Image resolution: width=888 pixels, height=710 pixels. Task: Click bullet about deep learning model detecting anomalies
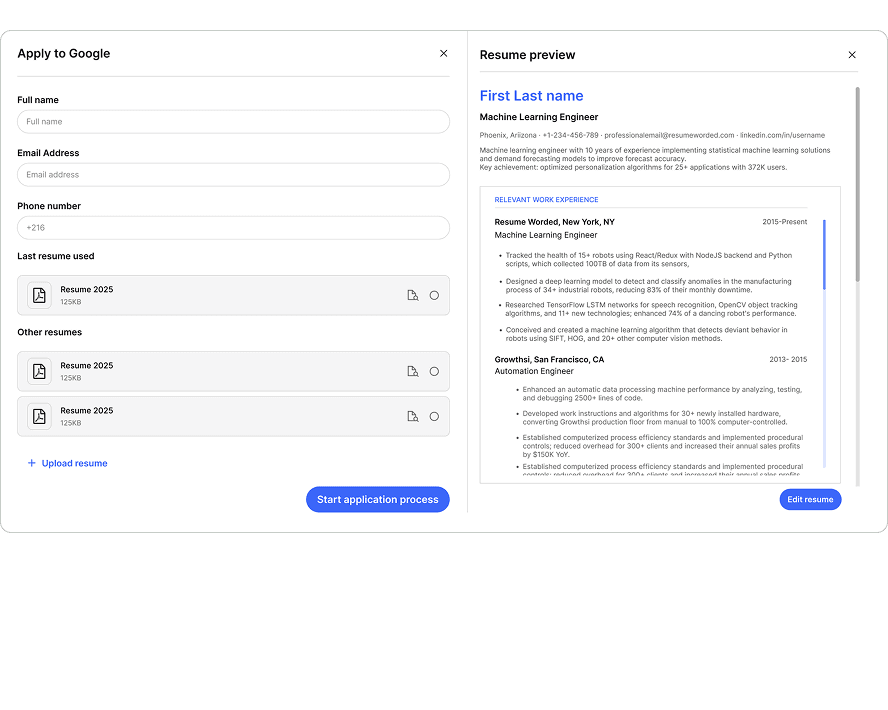pos(648,285)
